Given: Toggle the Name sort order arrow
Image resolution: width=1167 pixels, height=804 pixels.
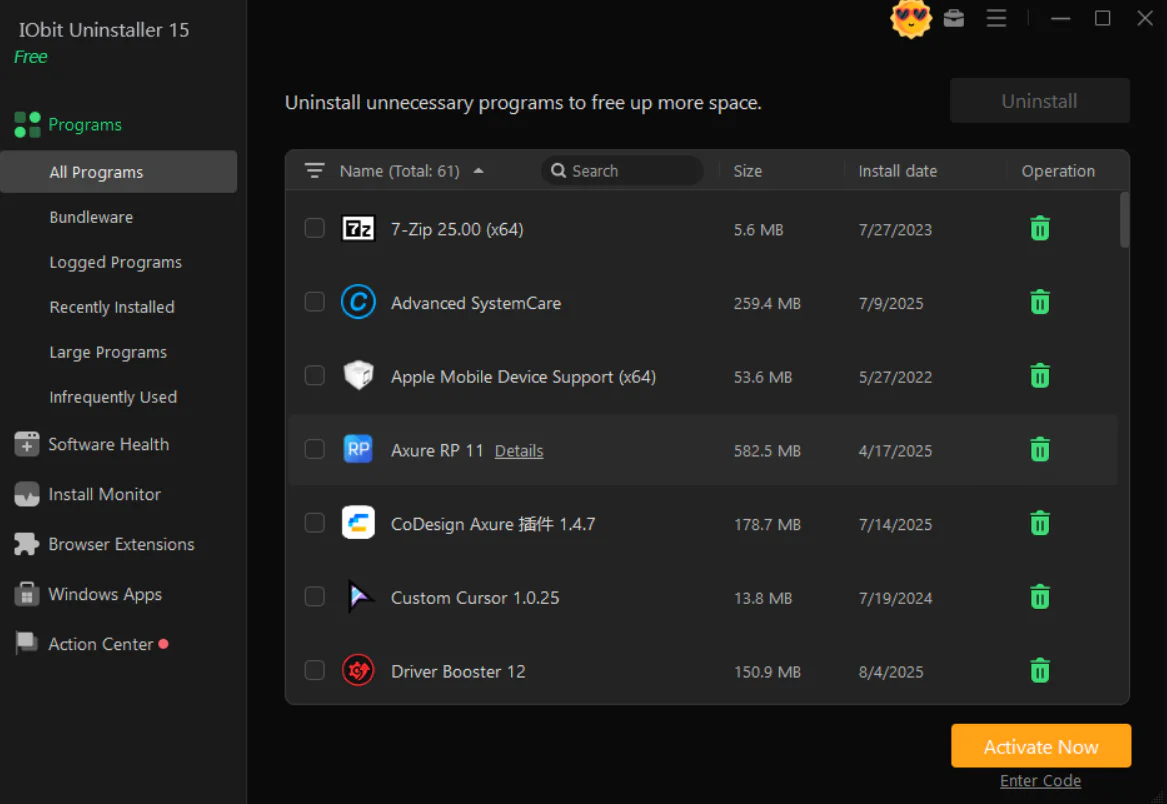Looking at the screenshot, I should [478, 170].
